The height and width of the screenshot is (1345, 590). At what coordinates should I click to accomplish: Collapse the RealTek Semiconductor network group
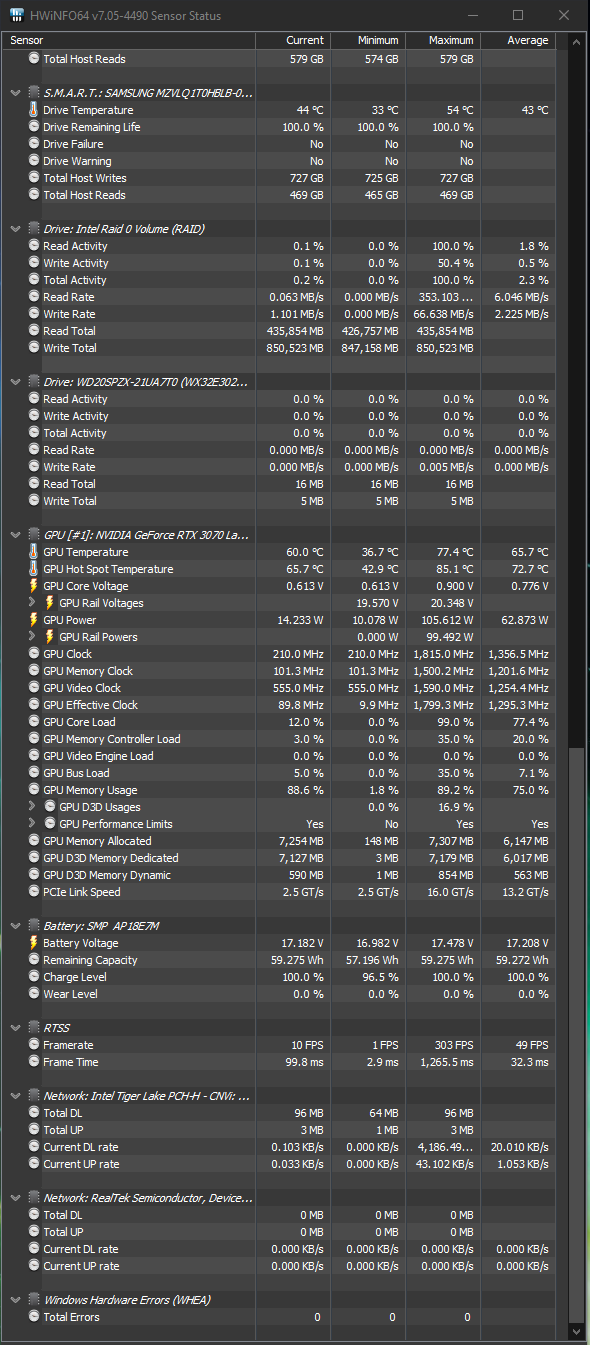(x=15, y=1197)
